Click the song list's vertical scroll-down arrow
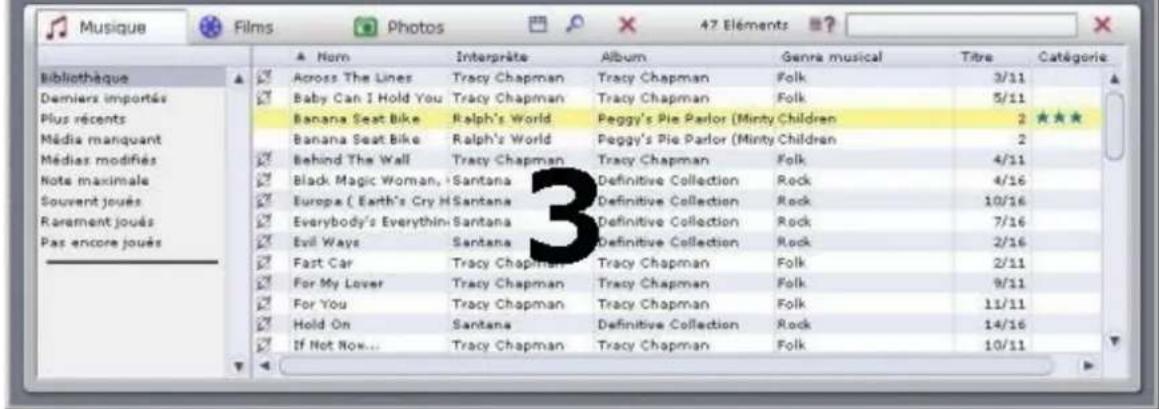 click(x=1115, y=343)
